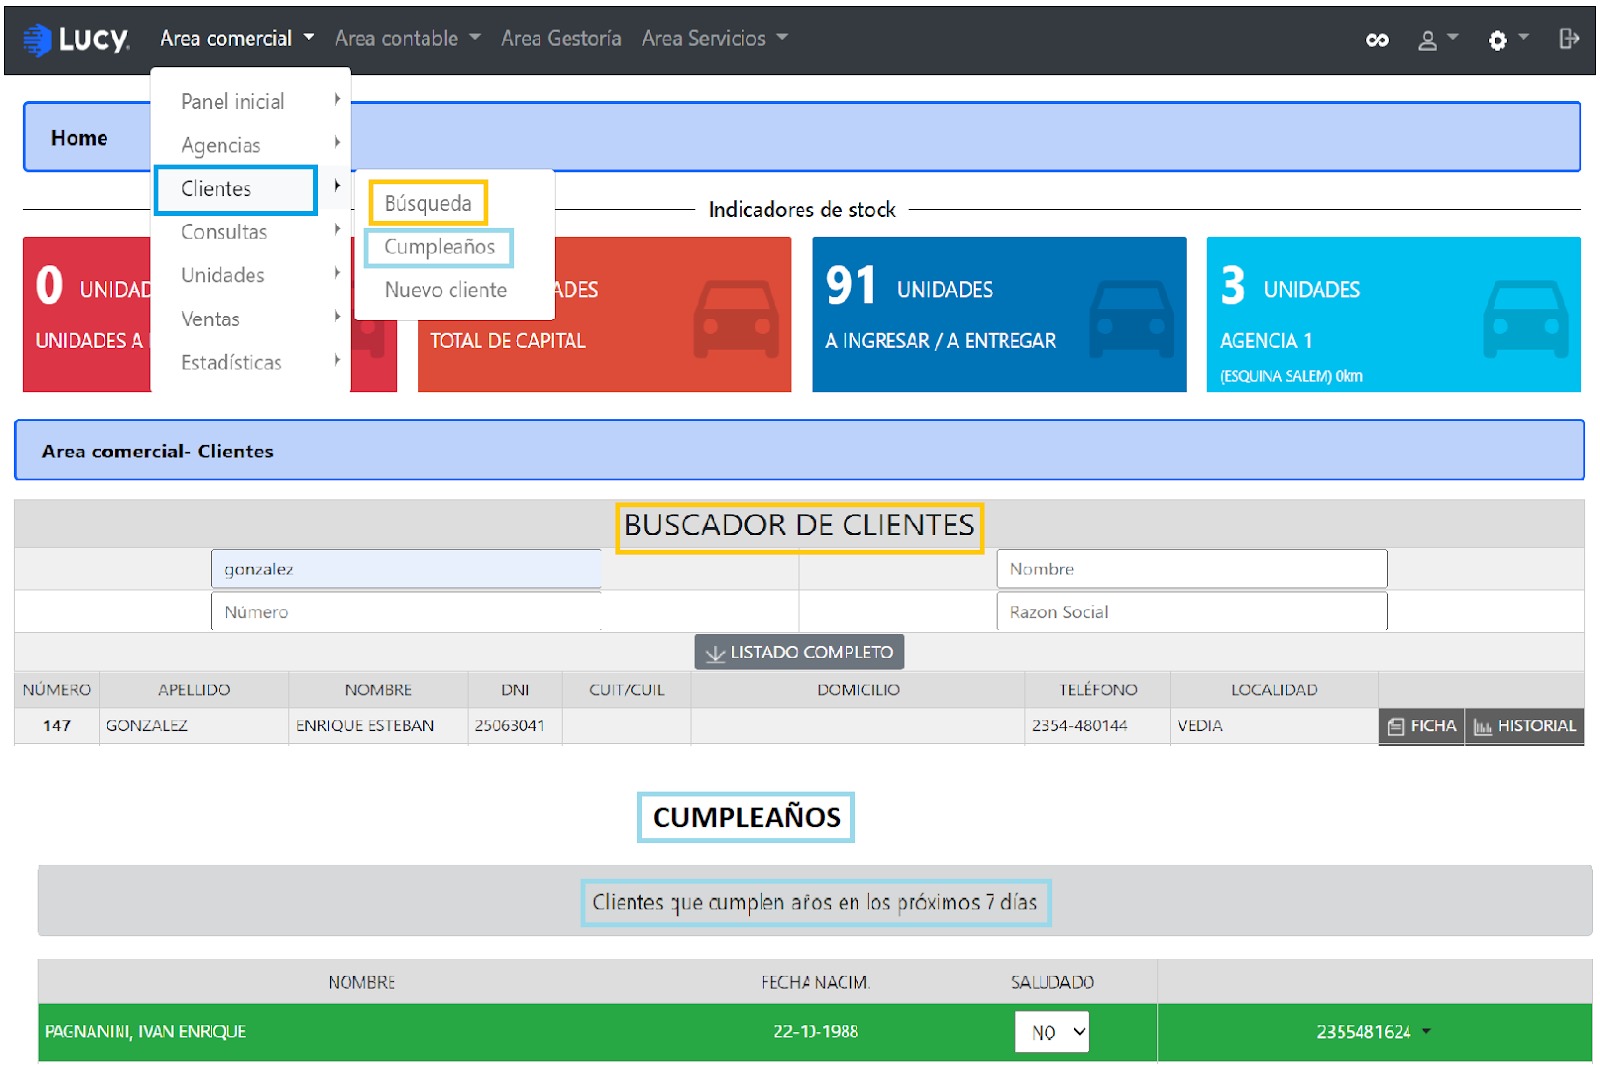Open the Area Servicios dropdown menu

714,39
